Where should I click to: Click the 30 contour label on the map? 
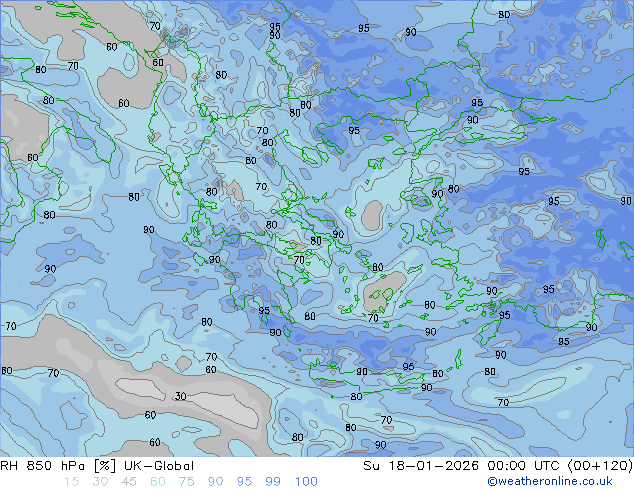click(x=180, y=396)
